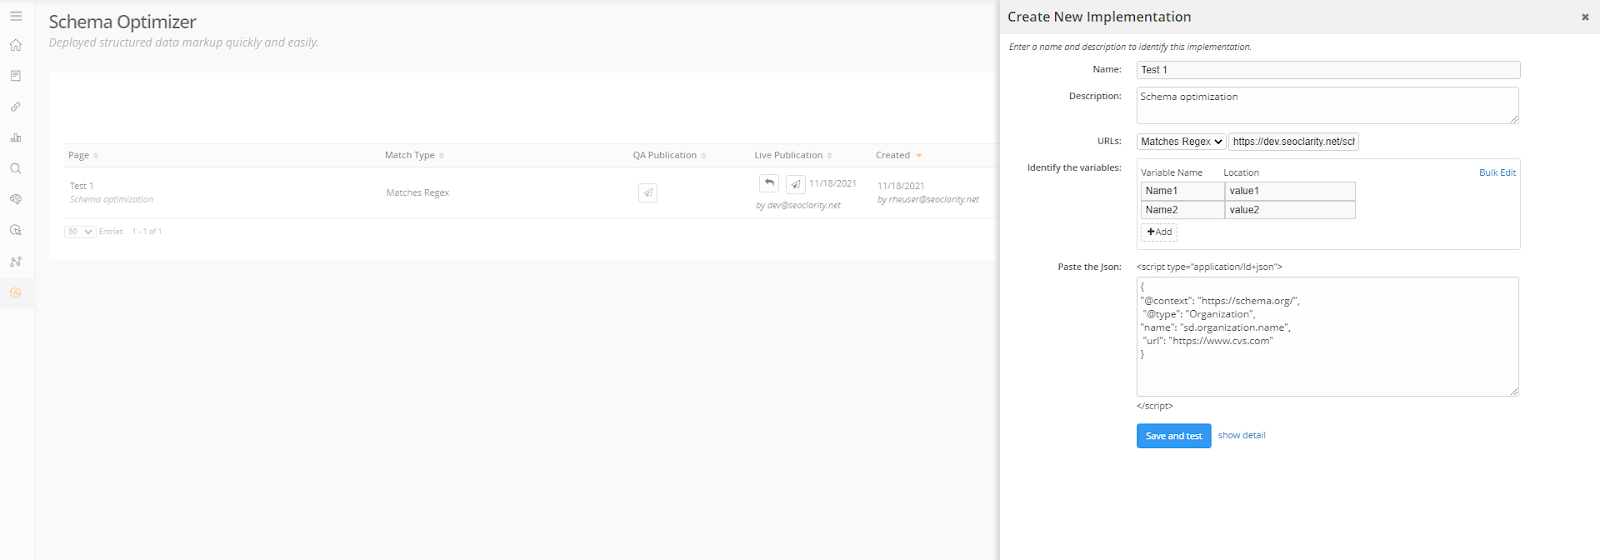Click the 11/18/2021 date in the Created column
This screenshot has height=560, width=1600.
click(x=901, y=186)
